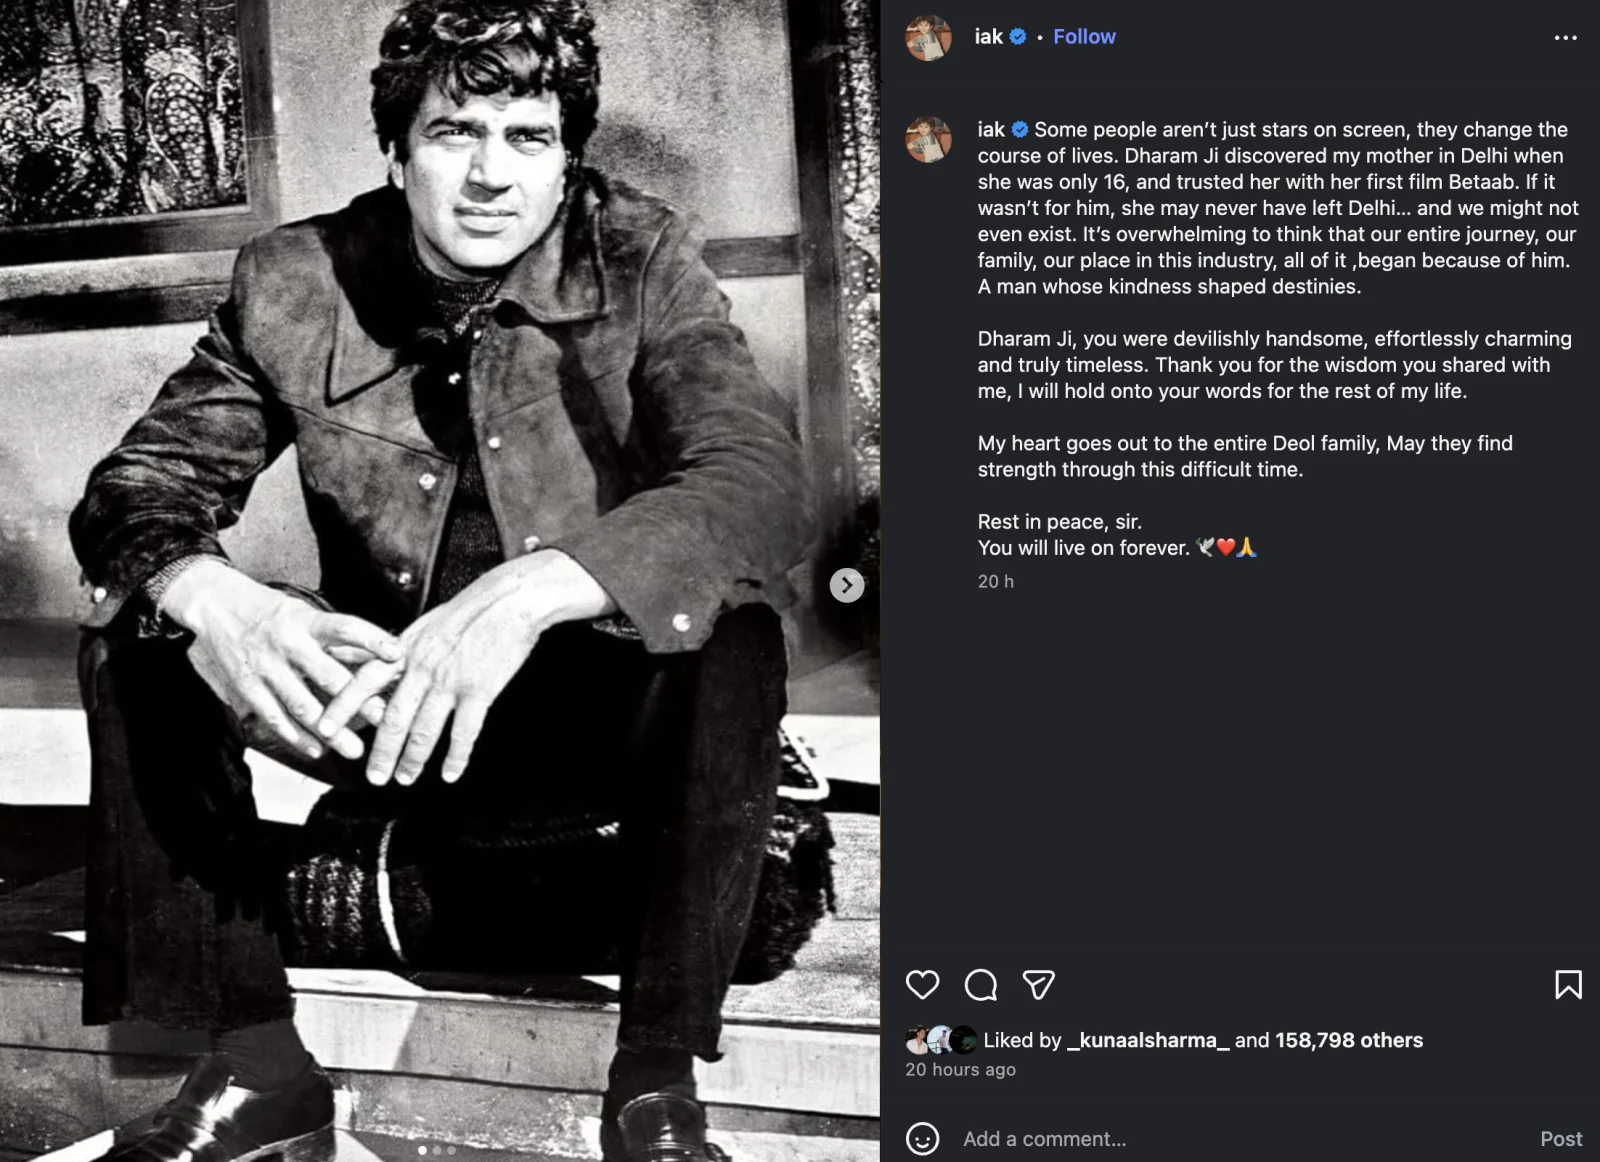Toggle following by clicking Follow
Screen dimensions: 1600x1162
1084,36
